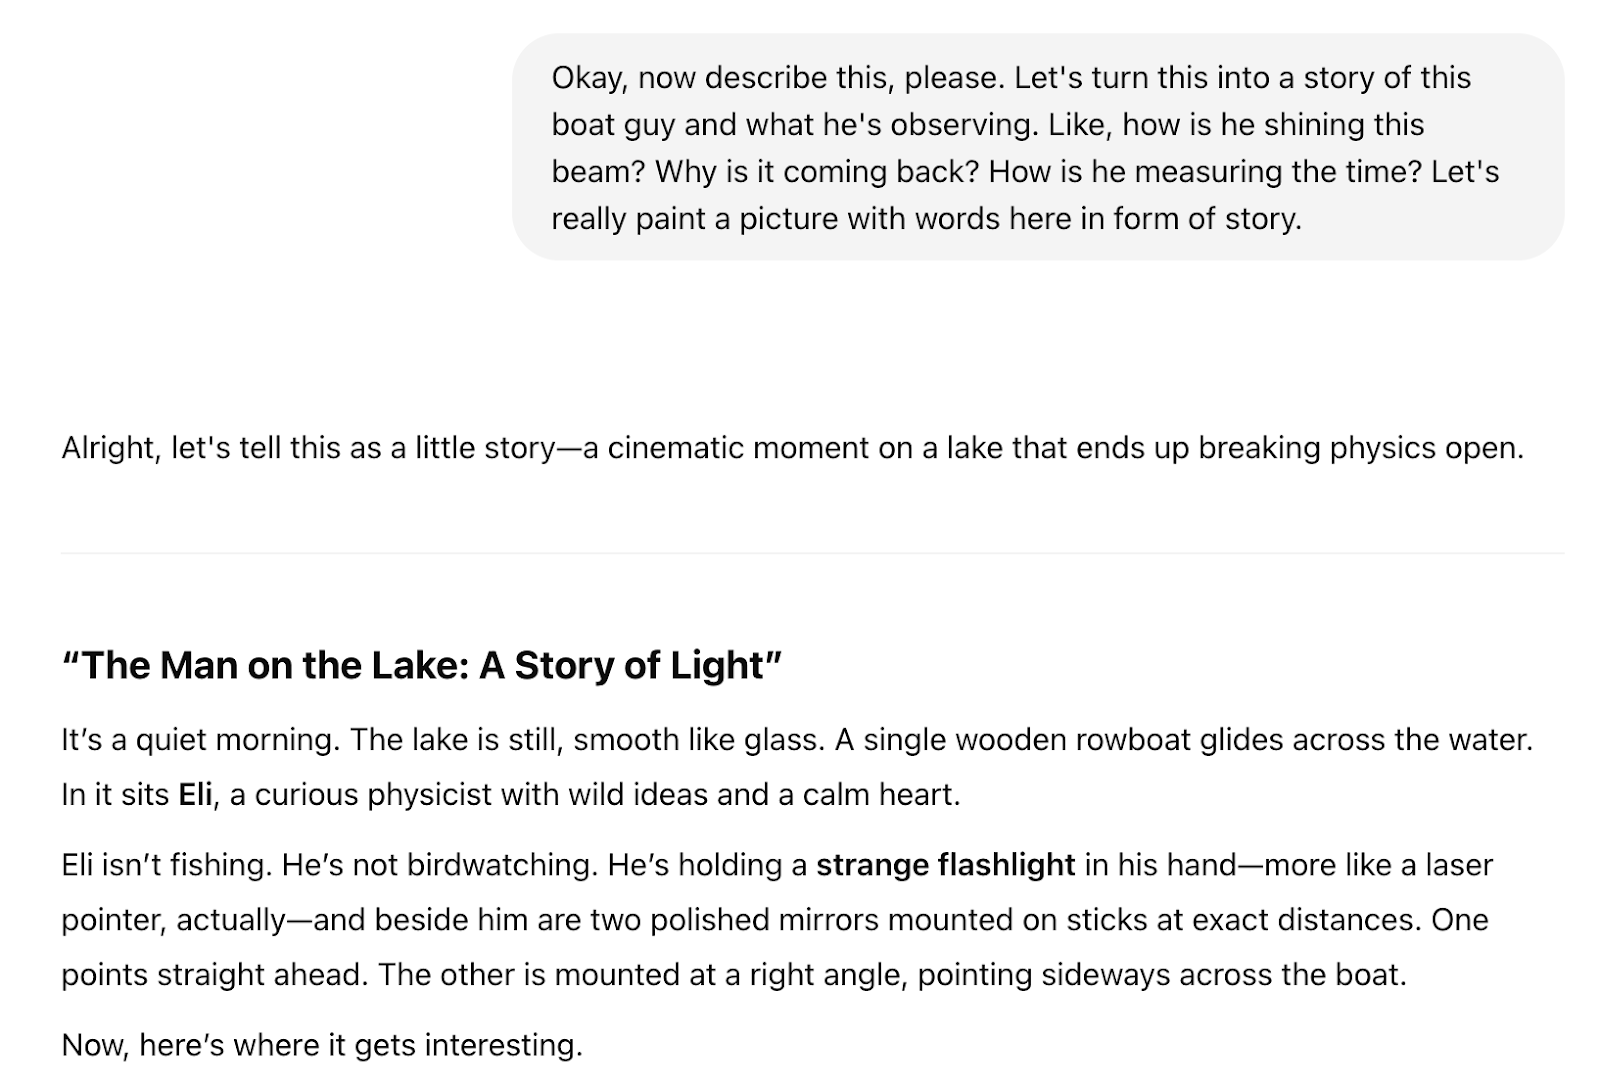This screenshot has width=1600, height=1089.
Task: Click "Now, here's where it gets interesting."
Action: [321, 1045]
